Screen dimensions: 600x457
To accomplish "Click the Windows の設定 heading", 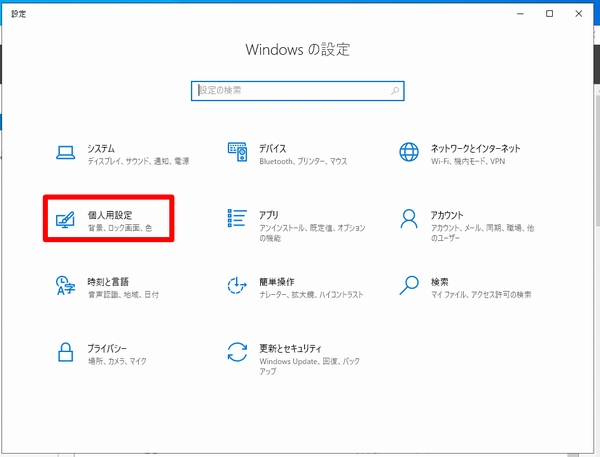I will [x=298, y=50].
